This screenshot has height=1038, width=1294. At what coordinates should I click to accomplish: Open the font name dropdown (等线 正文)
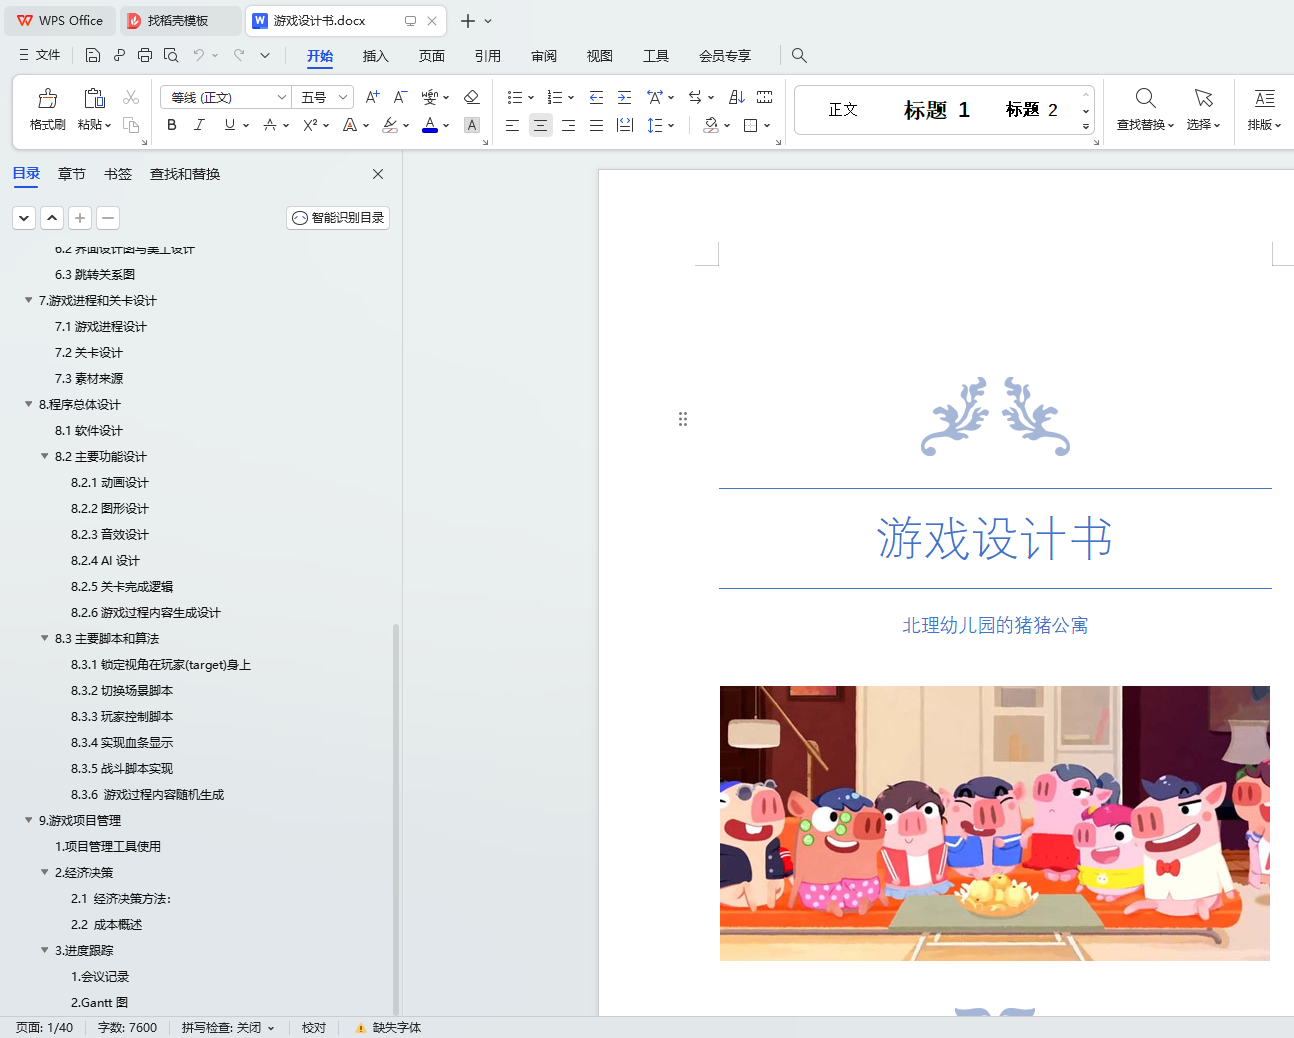282,97
